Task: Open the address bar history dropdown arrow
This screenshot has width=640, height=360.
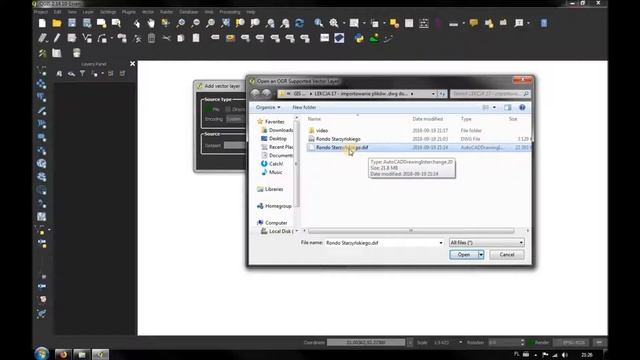Action: click(433, 93)
